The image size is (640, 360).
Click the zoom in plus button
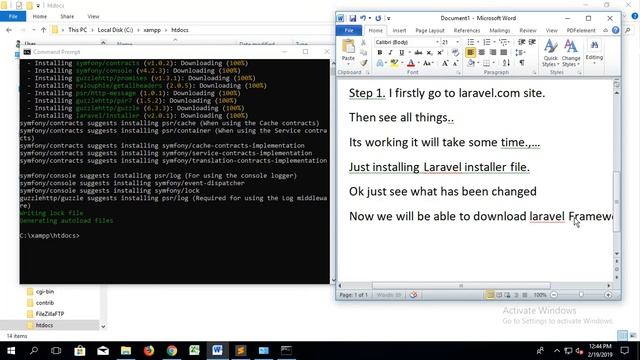[608, 295]
